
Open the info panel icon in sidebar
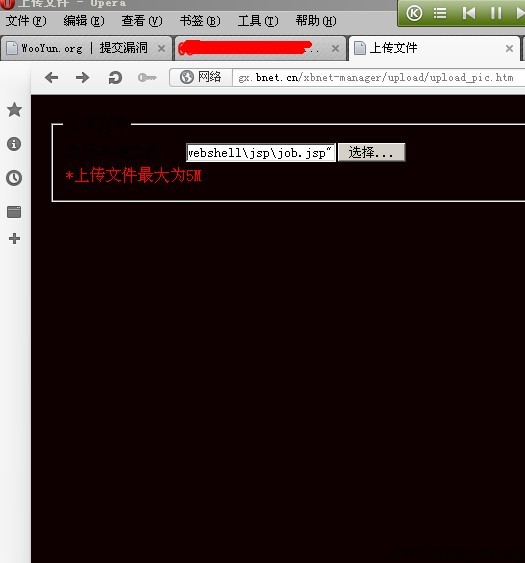[14, 144]
